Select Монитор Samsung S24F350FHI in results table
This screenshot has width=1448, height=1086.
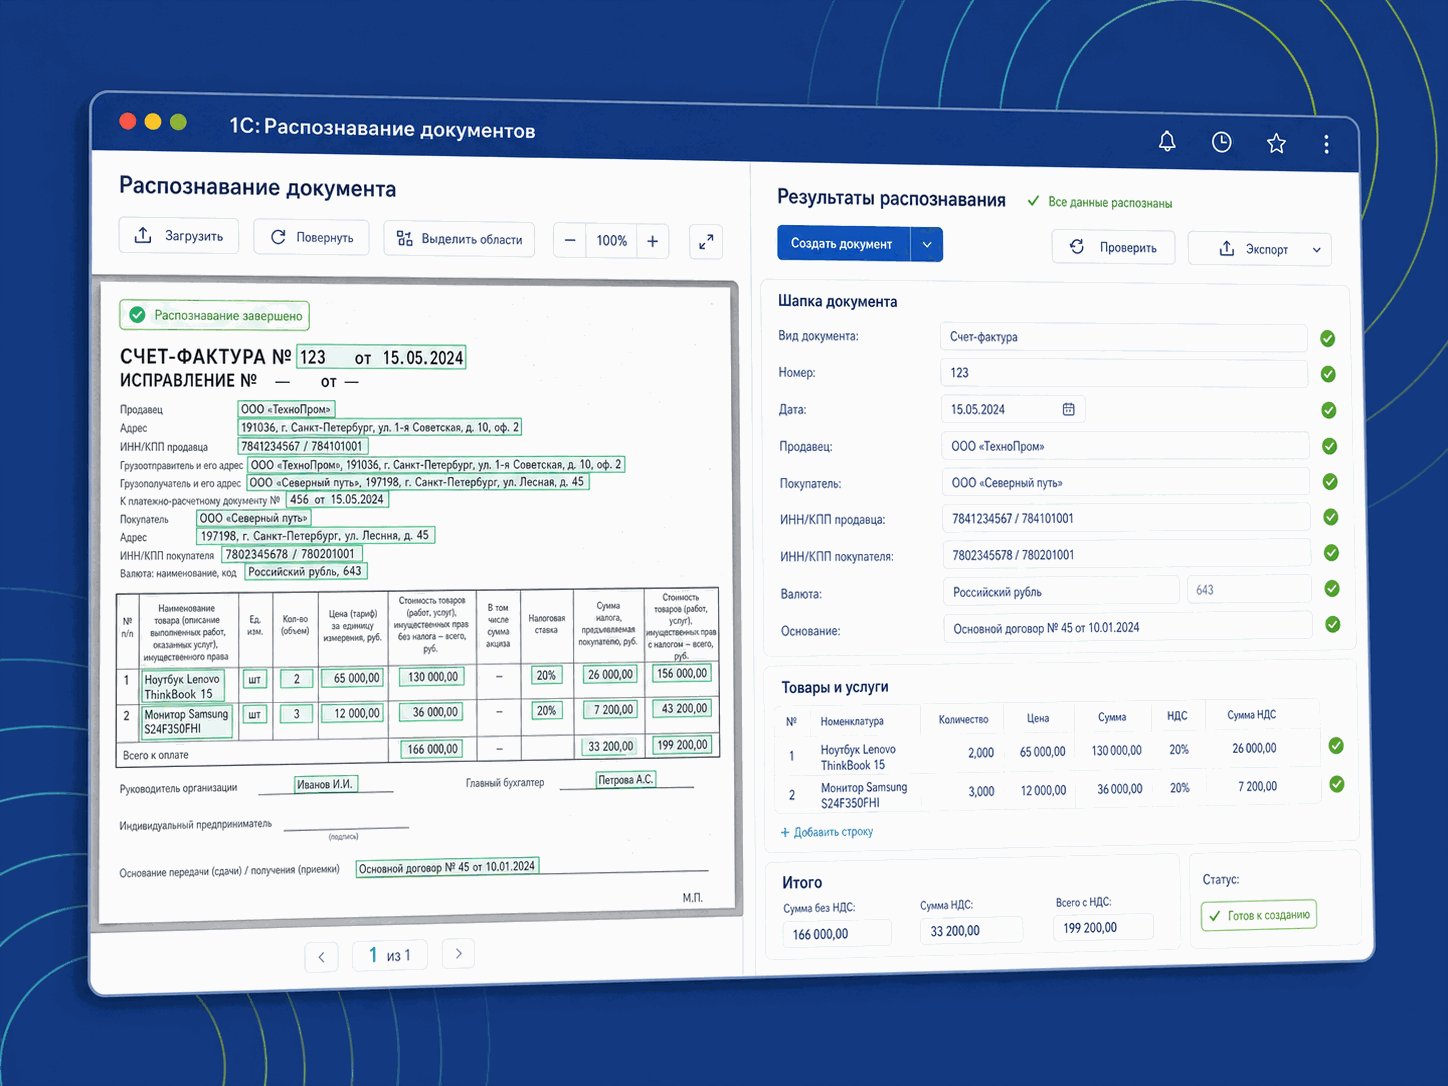coord(864,795)
